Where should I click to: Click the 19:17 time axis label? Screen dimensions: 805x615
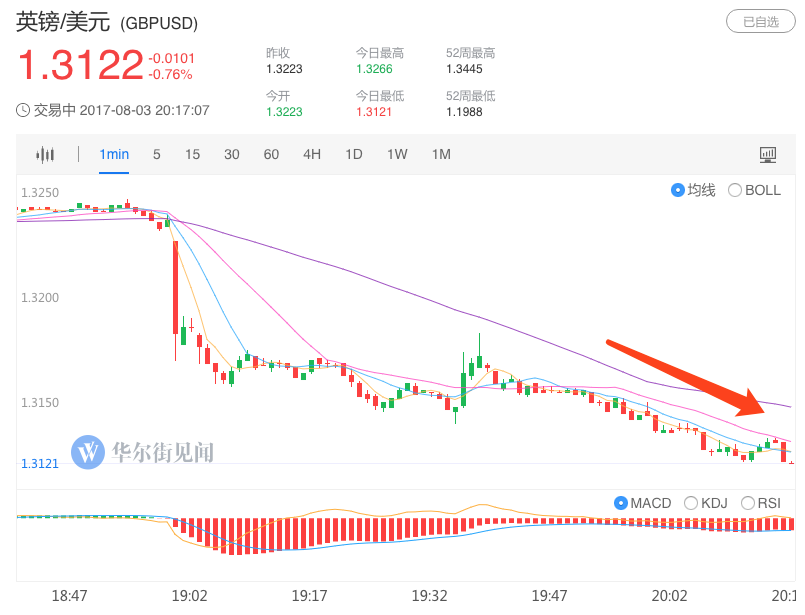pos(310,596)
